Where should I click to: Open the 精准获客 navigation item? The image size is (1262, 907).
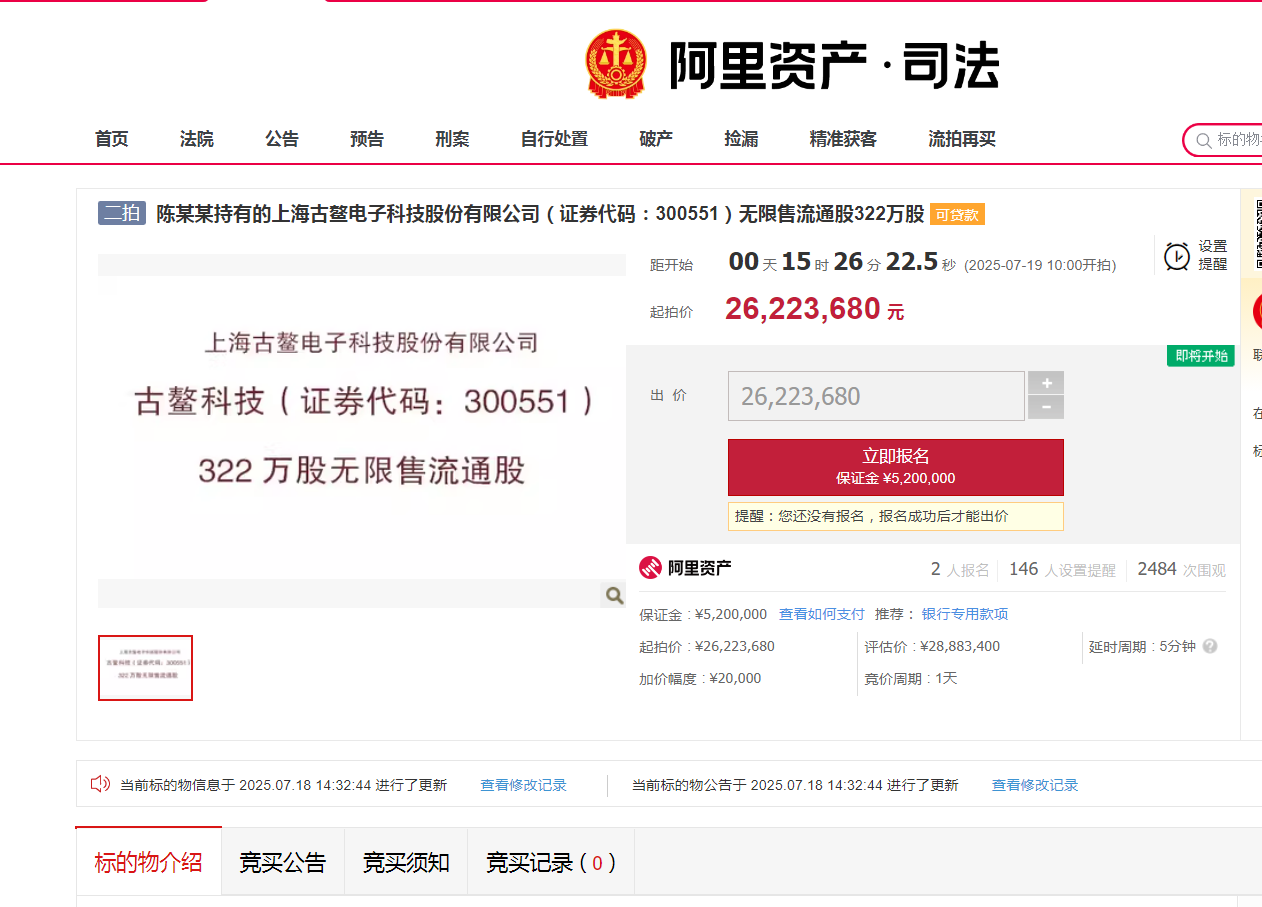[843, 139]
